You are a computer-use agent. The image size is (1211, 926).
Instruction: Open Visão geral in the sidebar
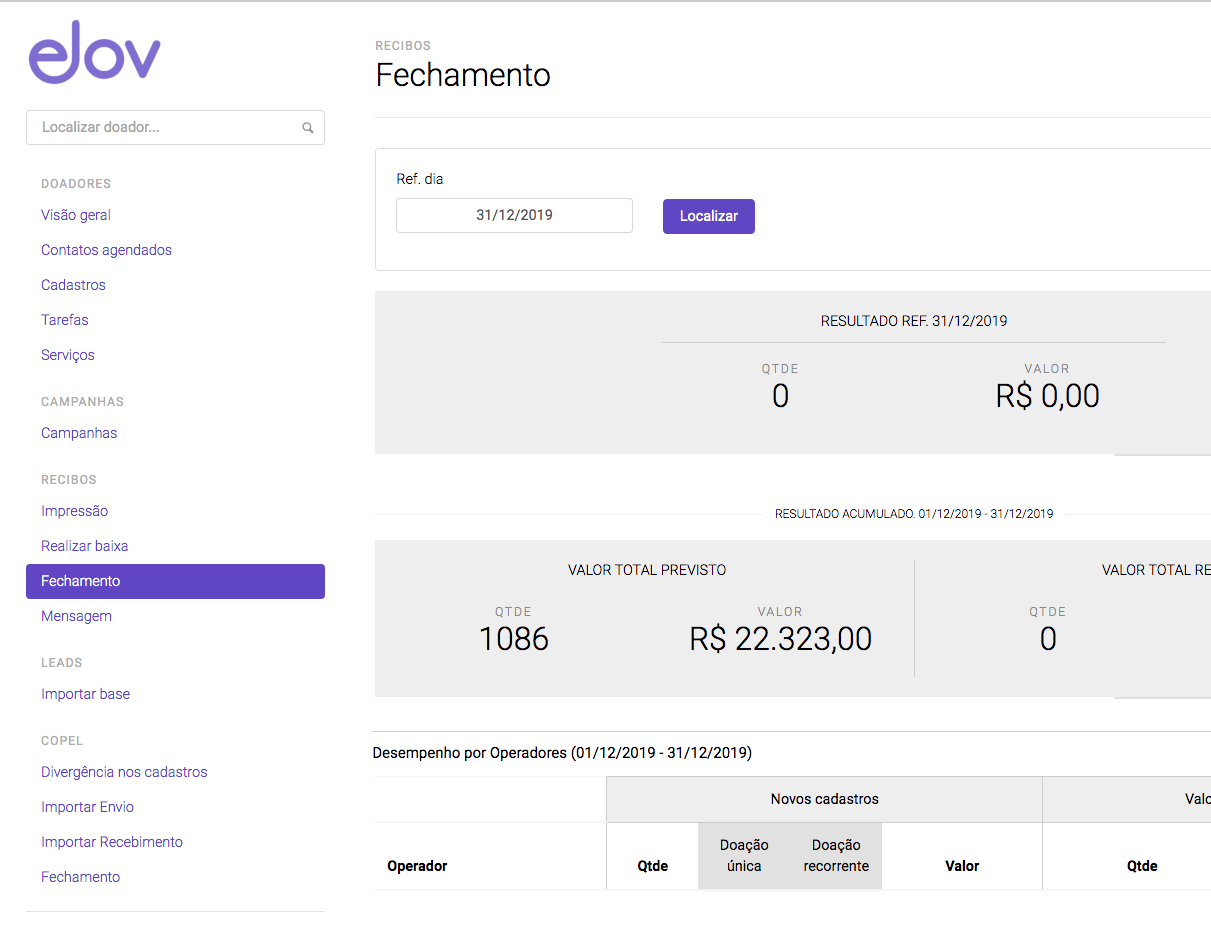click(76, 215)
